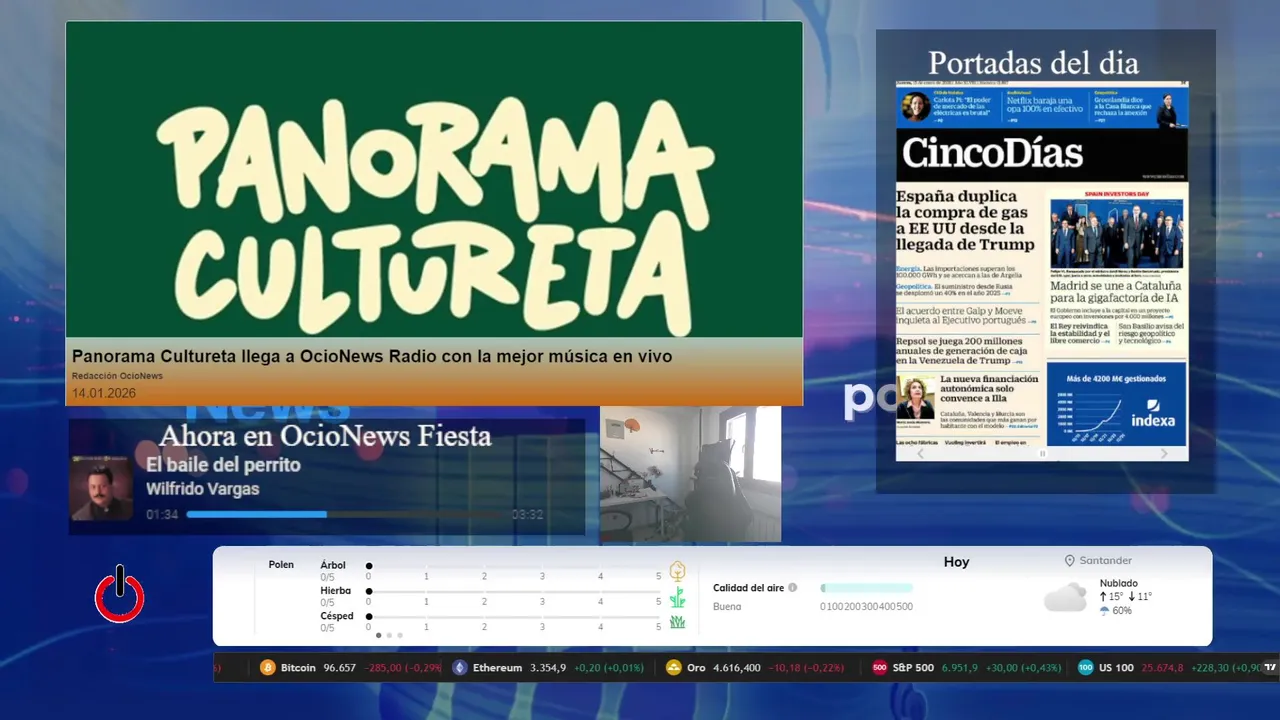The image size is (1280, 720).
Task: Click the 'Ahora en OcioNews Fiesta' heading
Action: (325, 436)
